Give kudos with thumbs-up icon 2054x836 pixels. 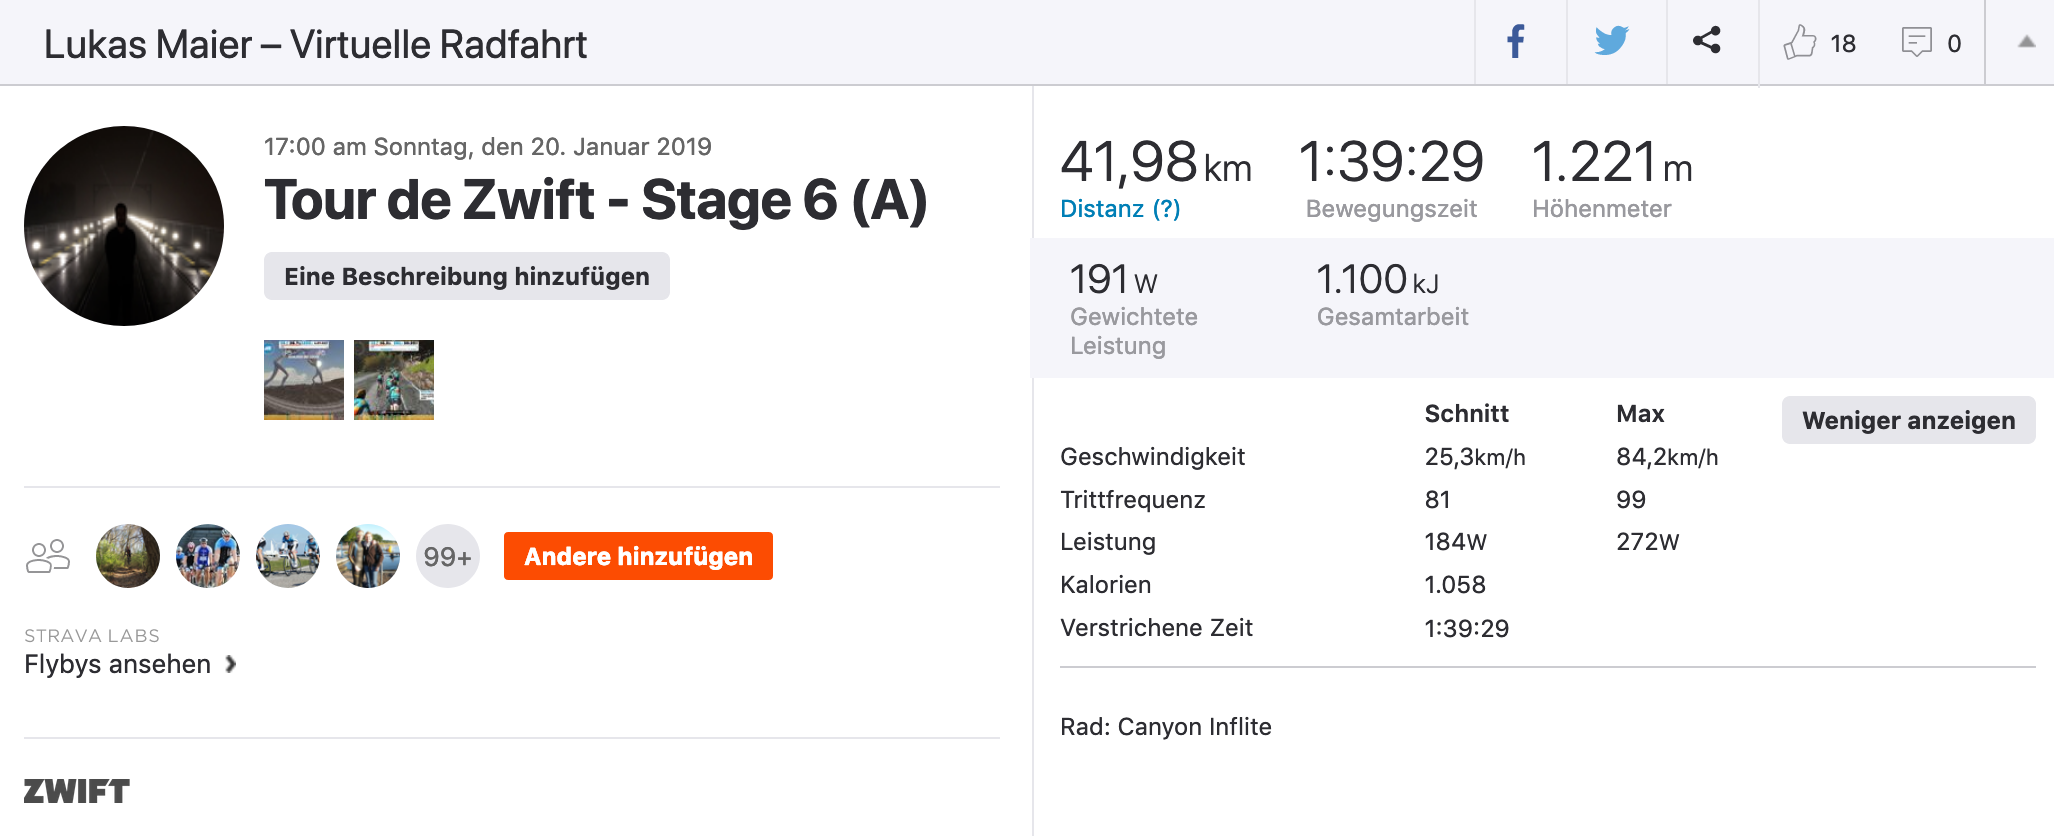1799,43
